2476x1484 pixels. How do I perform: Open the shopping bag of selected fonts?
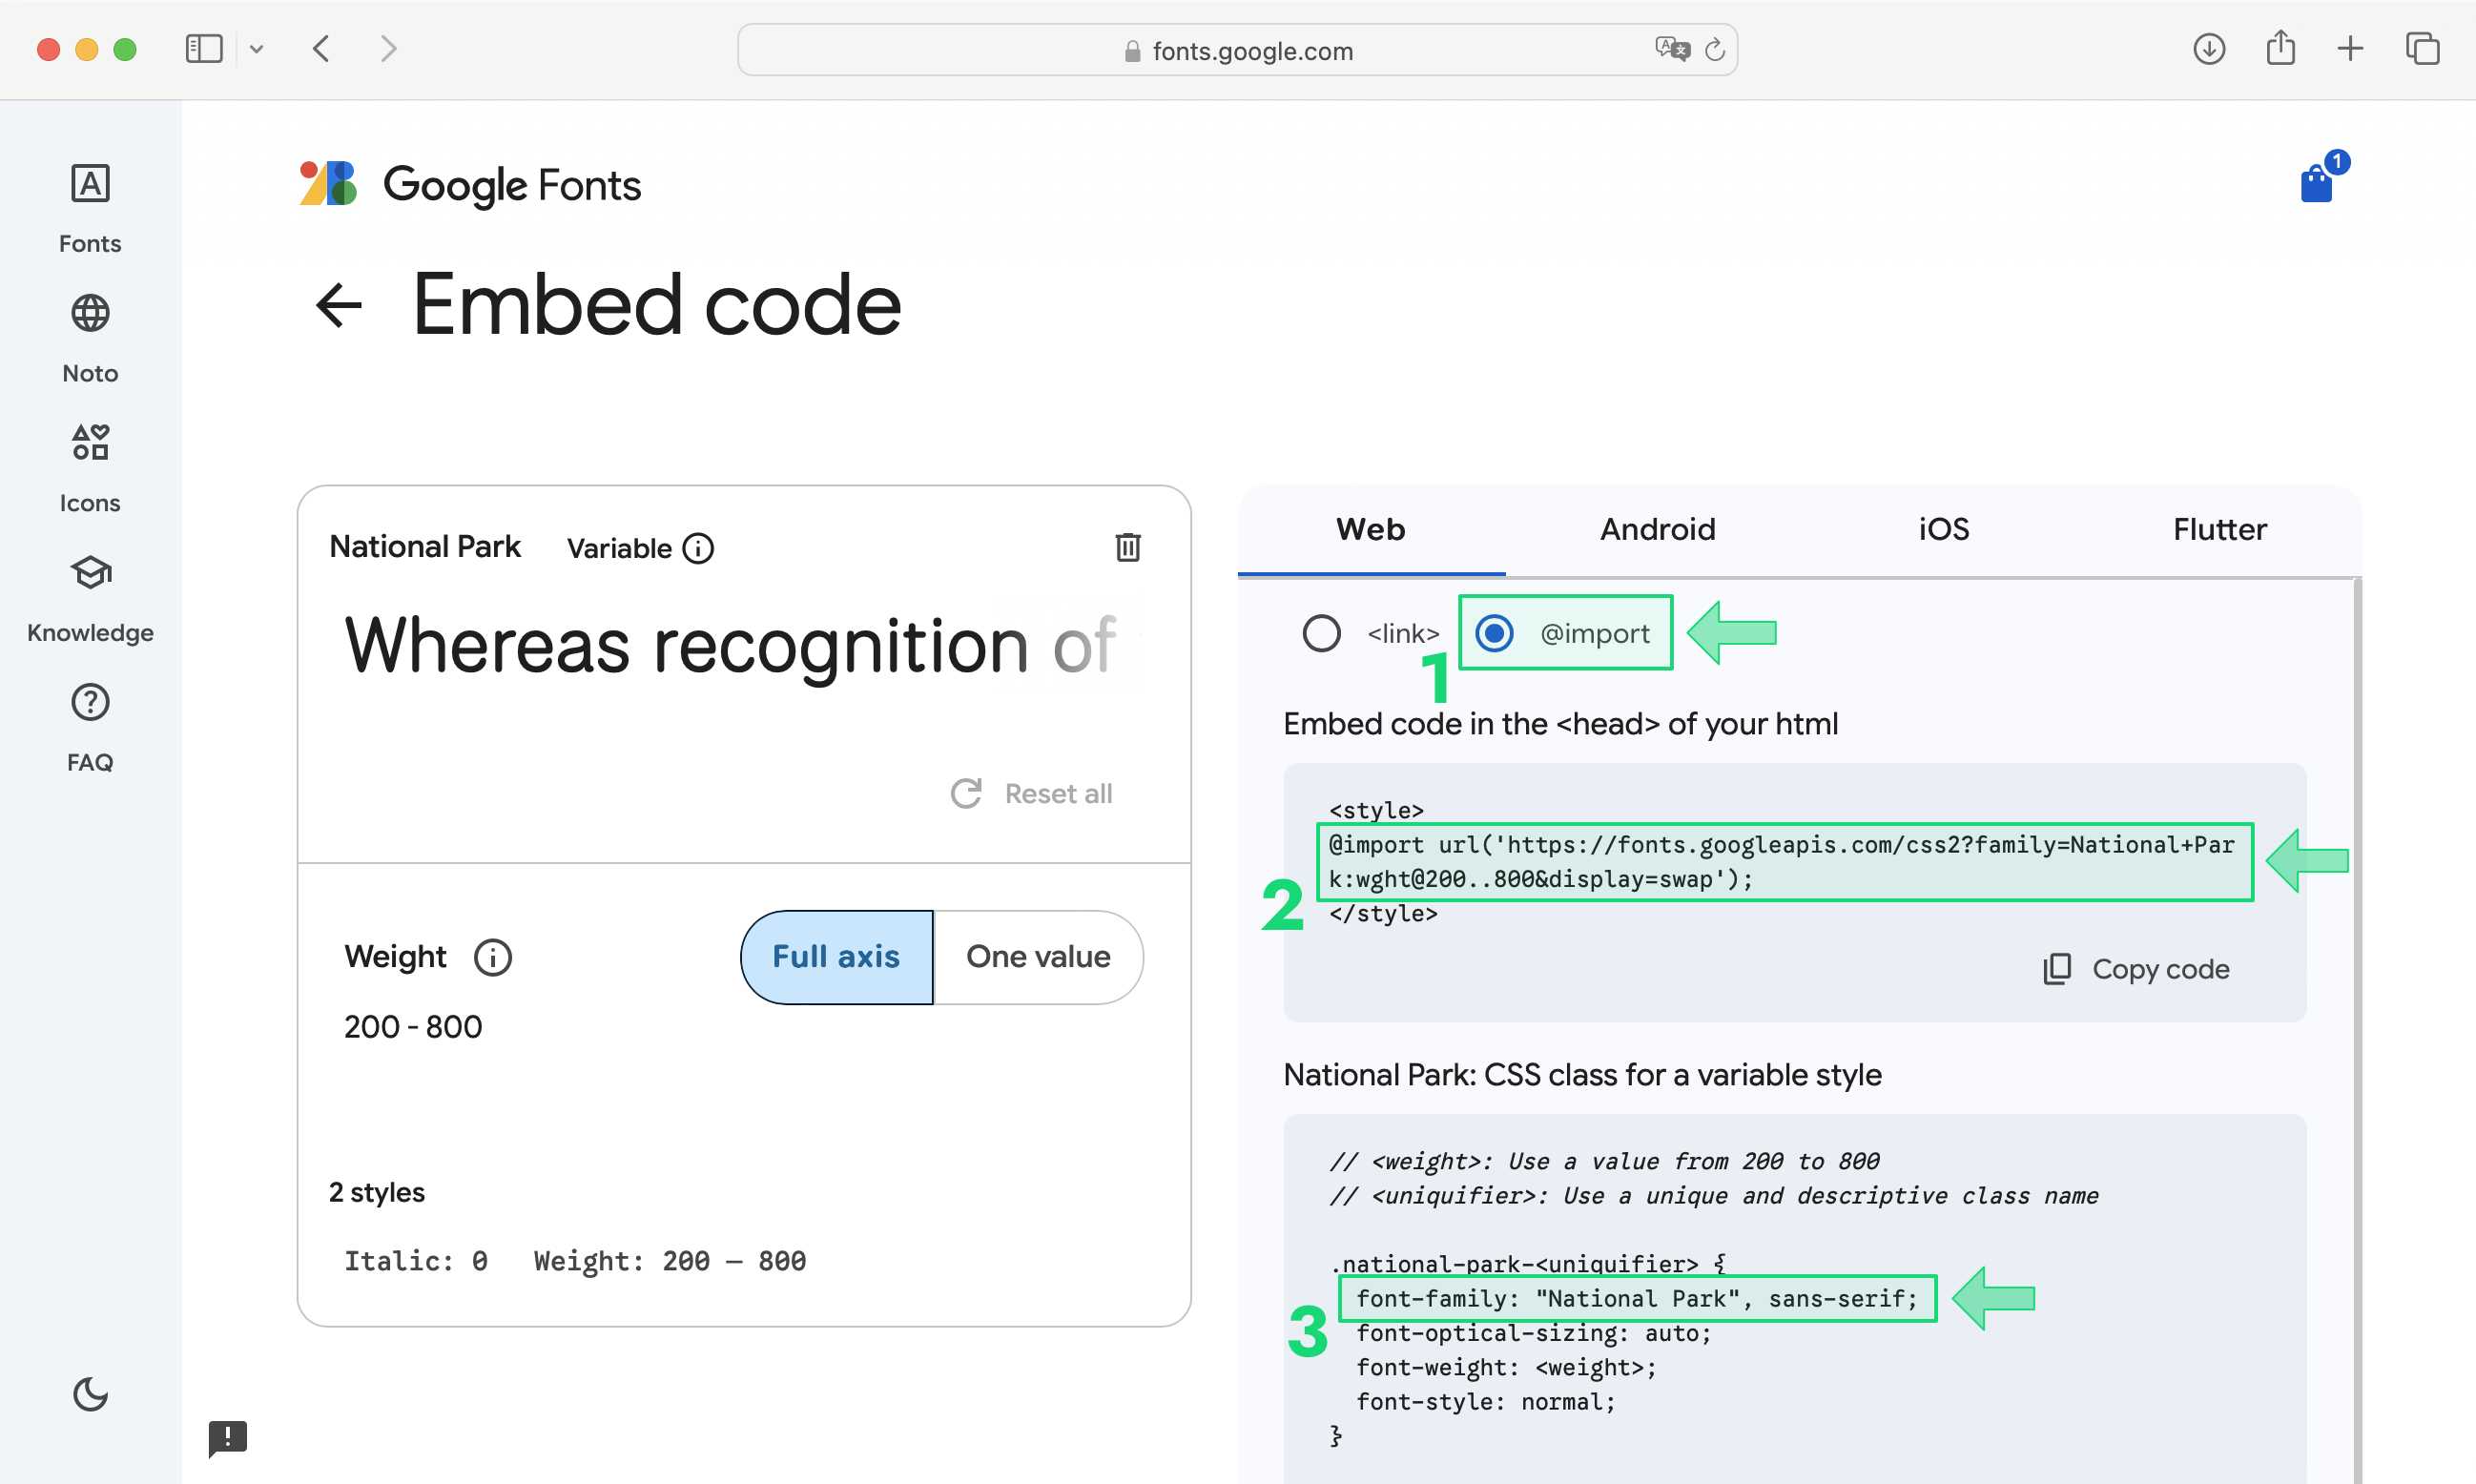coord(2317,183)
